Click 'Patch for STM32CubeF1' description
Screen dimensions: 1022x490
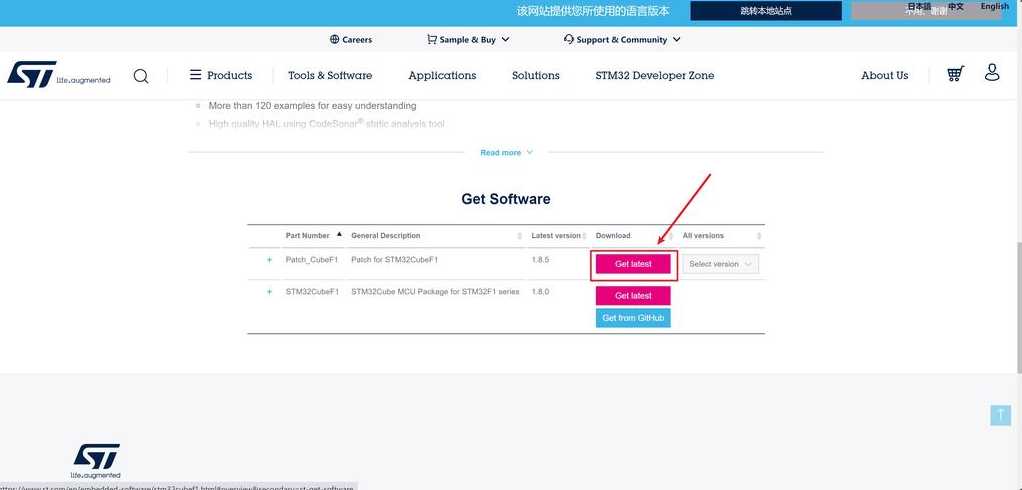[x=394, y=259]
